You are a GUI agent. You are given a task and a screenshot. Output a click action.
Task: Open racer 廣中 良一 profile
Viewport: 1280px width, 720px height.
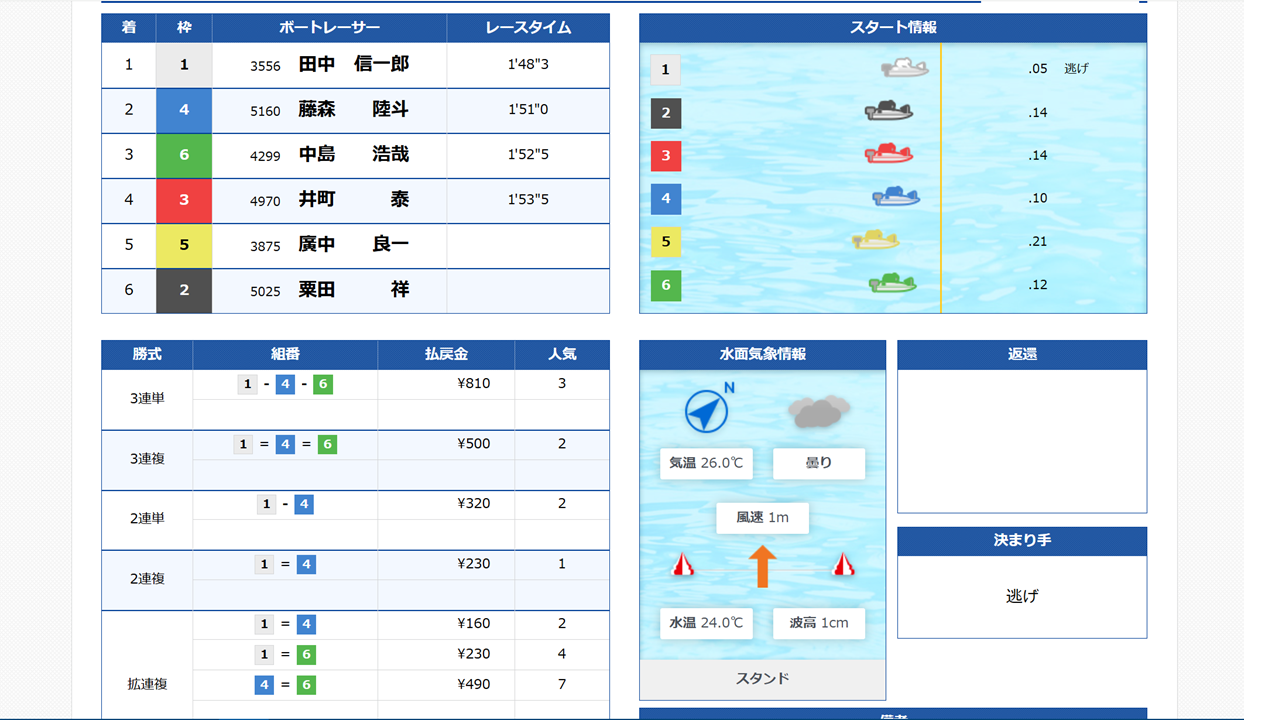point(354,244)
